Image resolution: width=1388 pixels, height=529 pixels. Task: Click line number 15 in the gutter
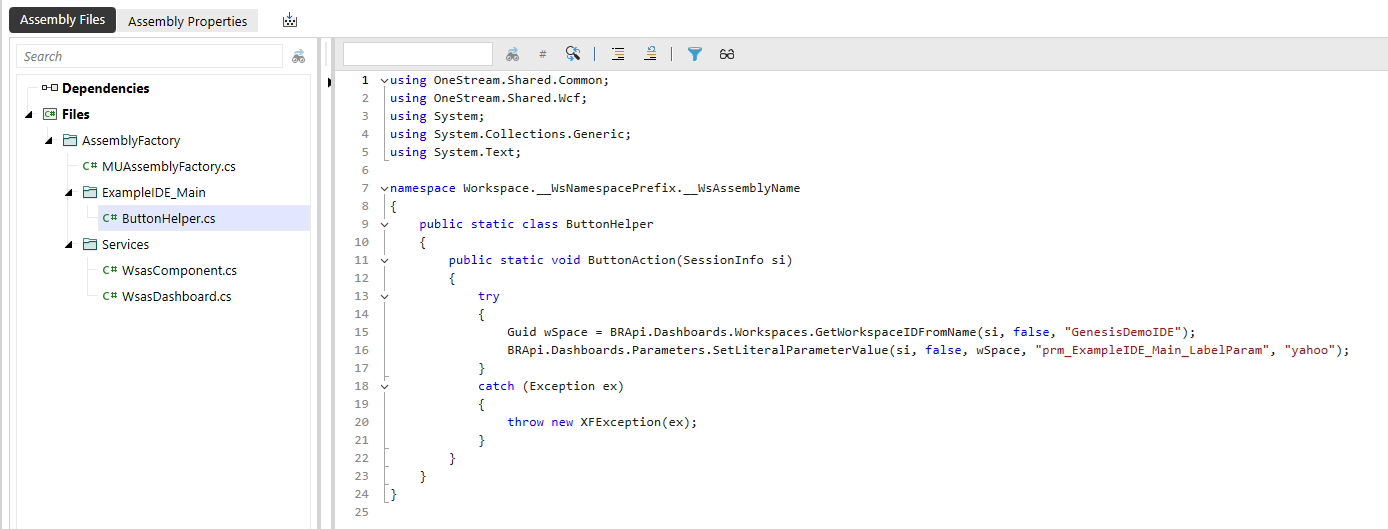(361, 332)
